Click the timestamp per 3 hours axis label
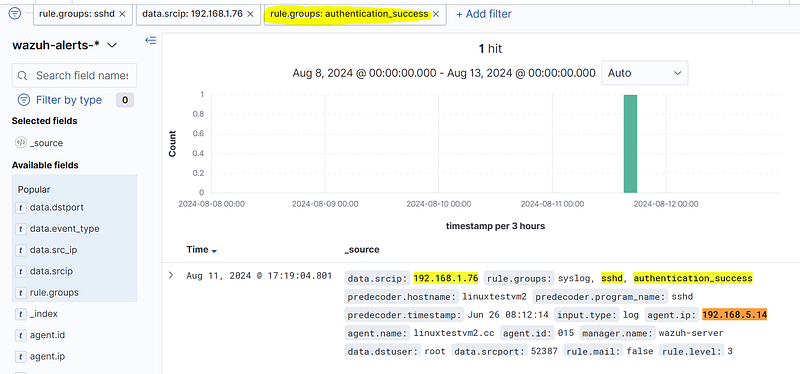The width and height of the screenshot is (800, 374). tap(495, 226)
